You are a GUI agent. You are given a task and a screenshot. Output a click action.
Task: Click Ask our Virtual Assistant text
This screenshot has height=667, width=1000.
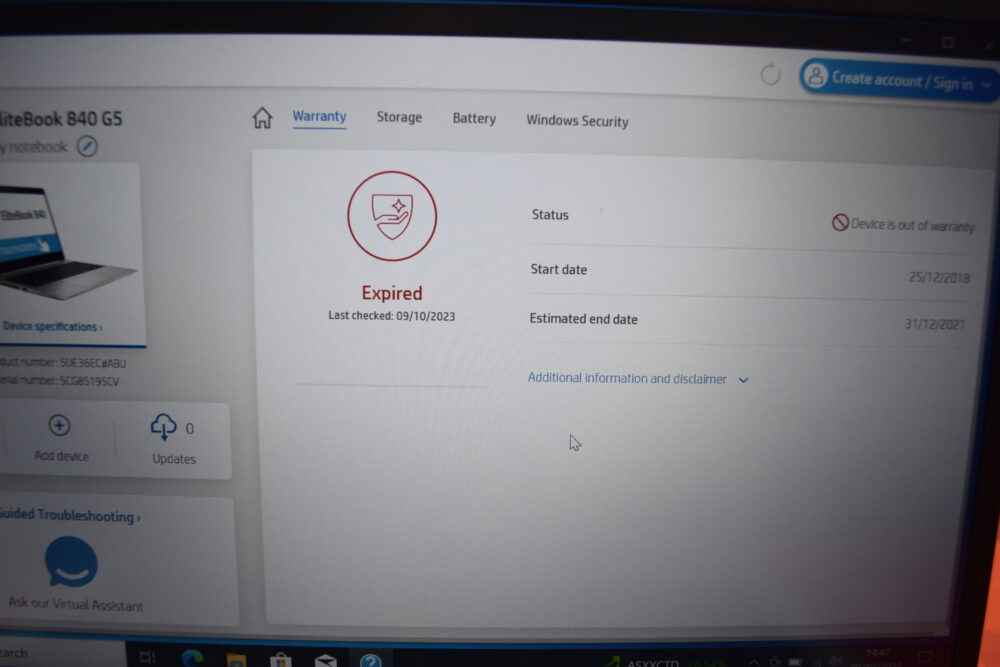click(x=75, y=604)
